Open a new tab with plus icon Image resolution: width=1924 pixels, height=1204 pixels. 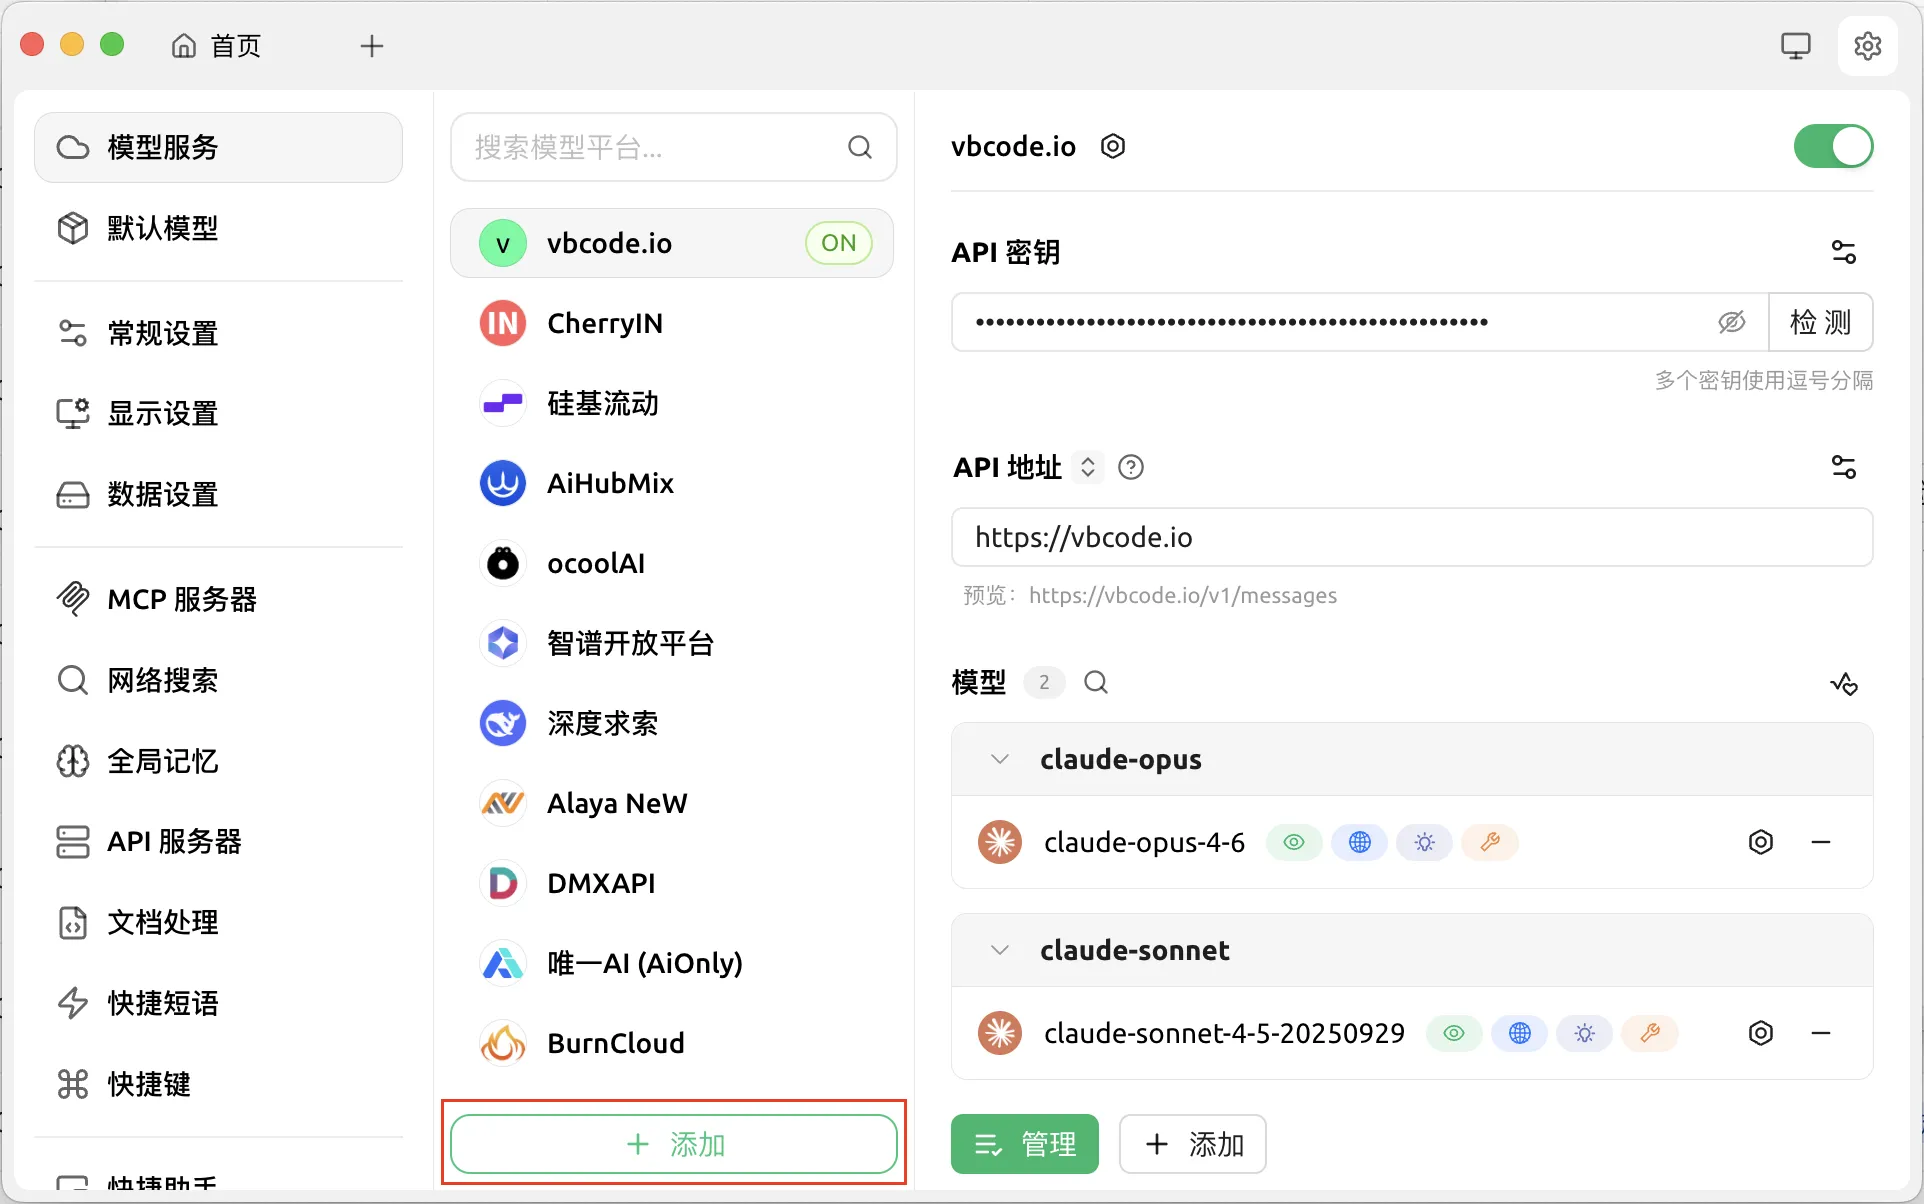tap(372, 46)
